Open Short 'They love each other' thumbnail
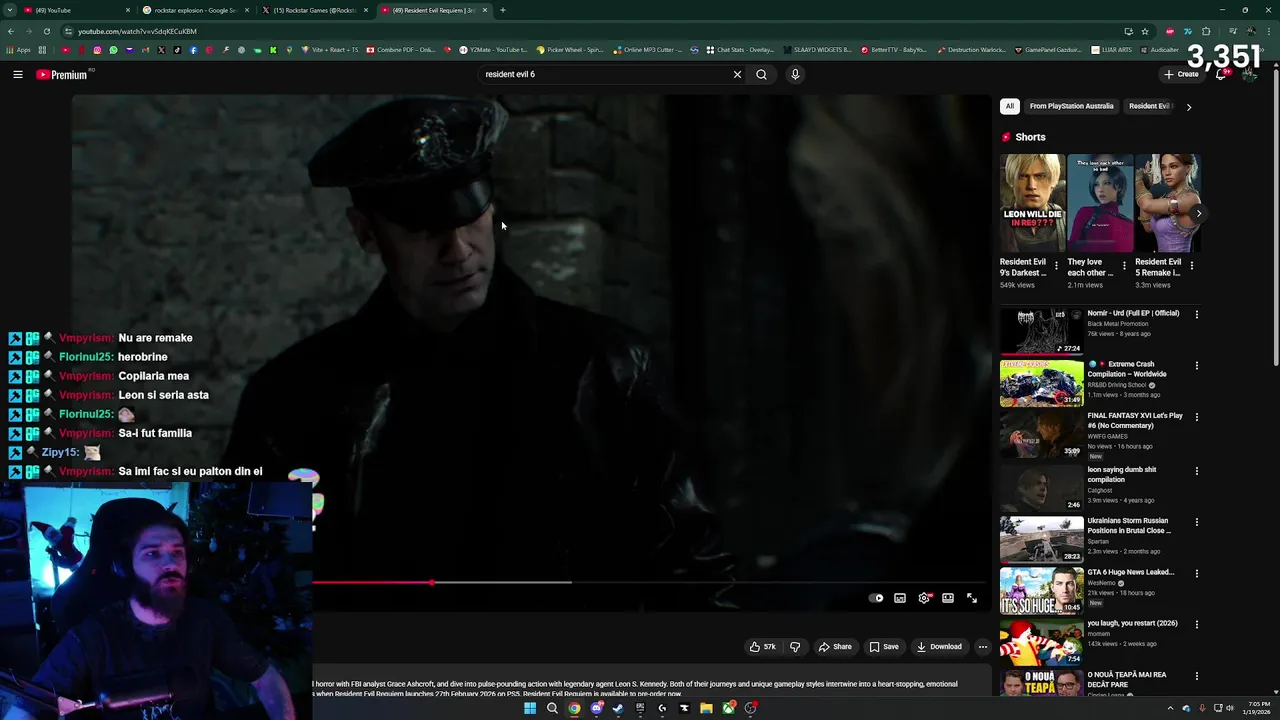 1099,203
